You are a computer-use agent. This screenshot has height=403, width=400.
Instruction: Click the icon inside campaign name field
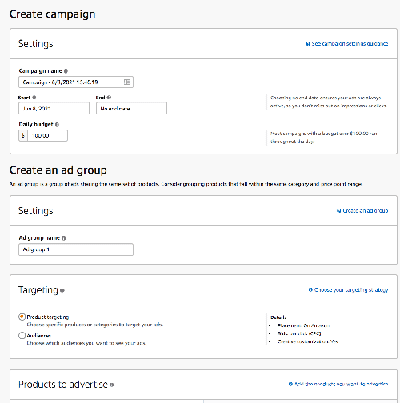127,82
